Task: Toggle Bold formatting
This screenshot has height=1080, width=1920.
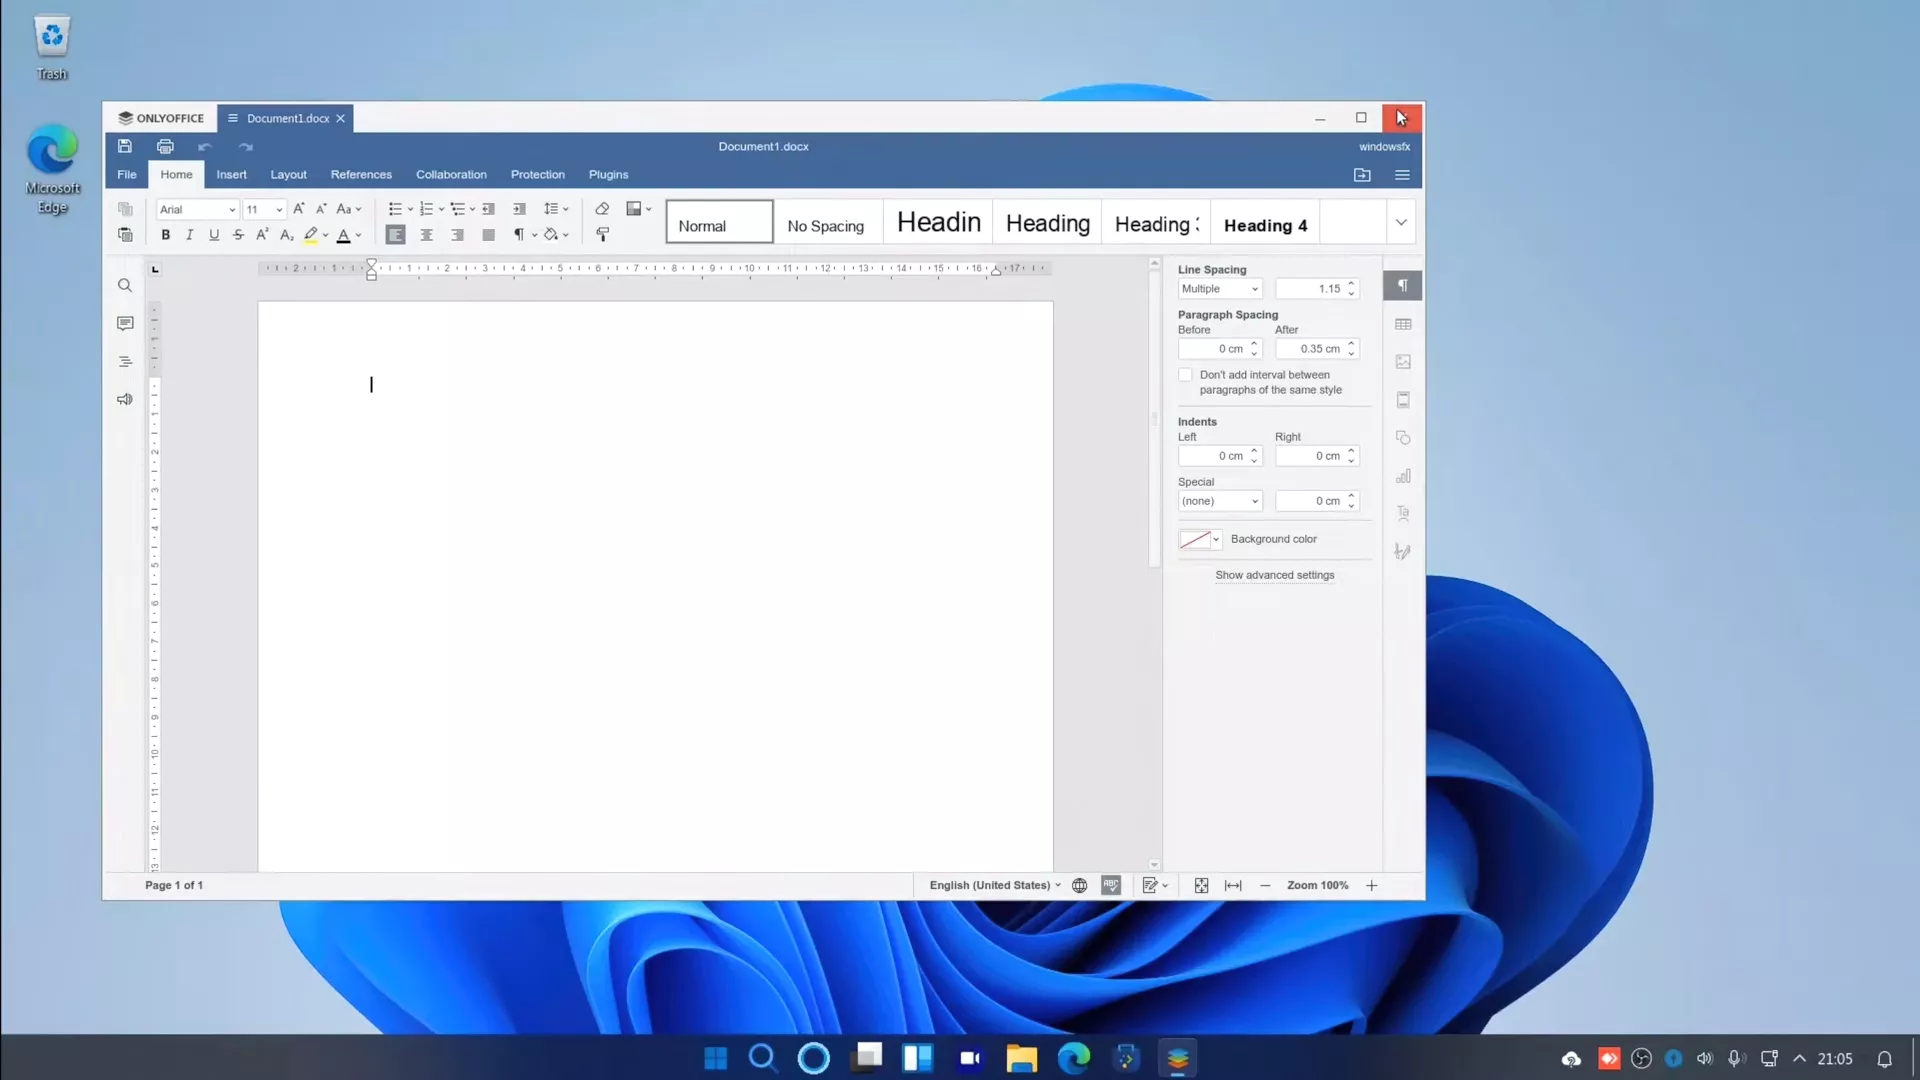Action: (166, 235)
